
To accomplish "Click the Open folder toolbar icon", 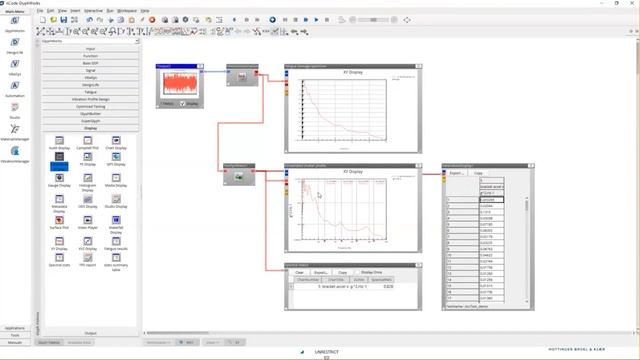I will point(53,20).
